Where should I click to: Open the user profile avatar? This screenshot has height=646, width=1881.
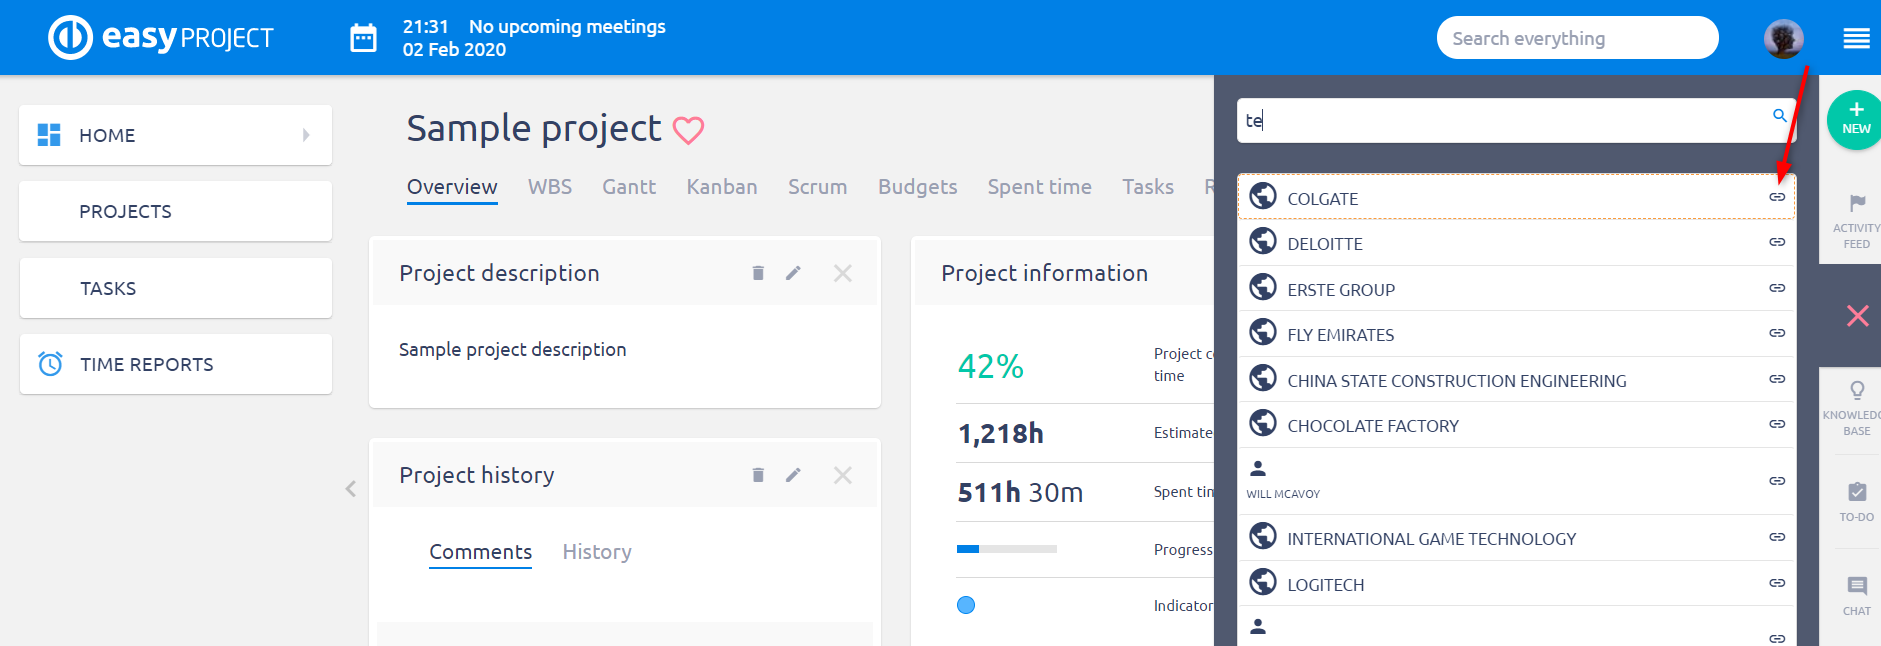click(x=1783, y=38)
